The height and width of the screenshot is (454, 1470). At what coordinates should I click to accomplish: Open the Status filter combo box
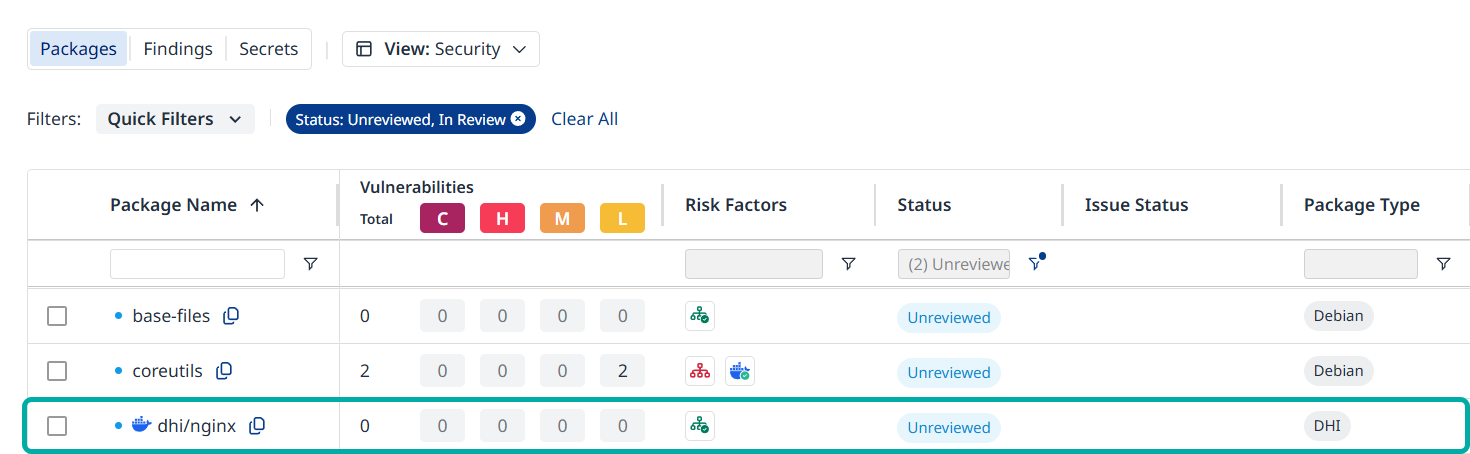[x=954, y=264]
